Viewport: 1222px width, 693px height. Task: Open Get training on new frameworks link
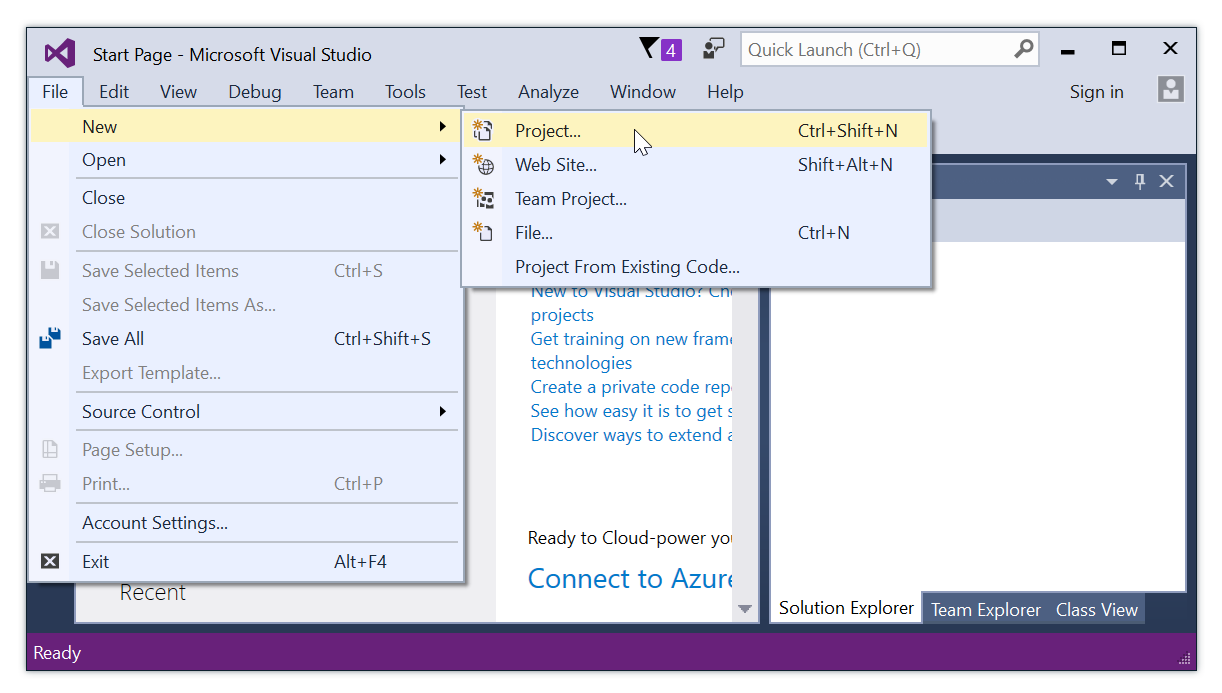click(632, 351)
